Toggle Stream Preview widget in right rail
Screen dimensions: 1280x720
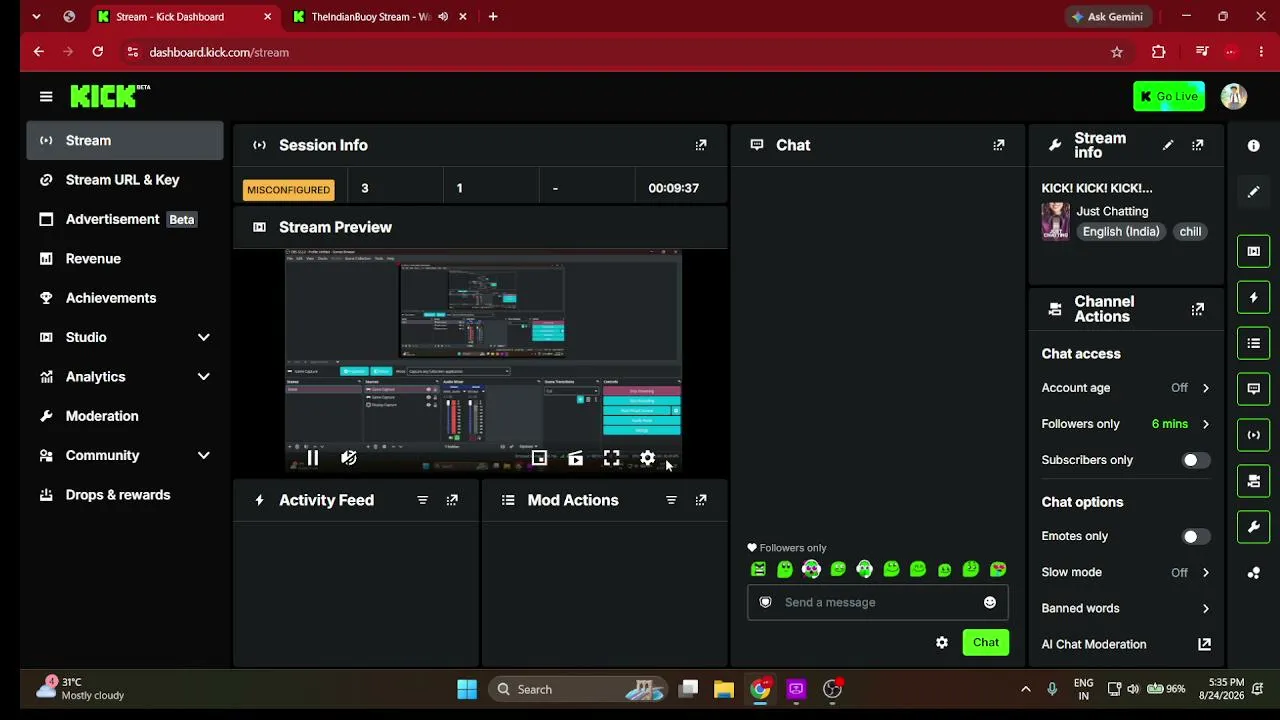(1254, 251)
